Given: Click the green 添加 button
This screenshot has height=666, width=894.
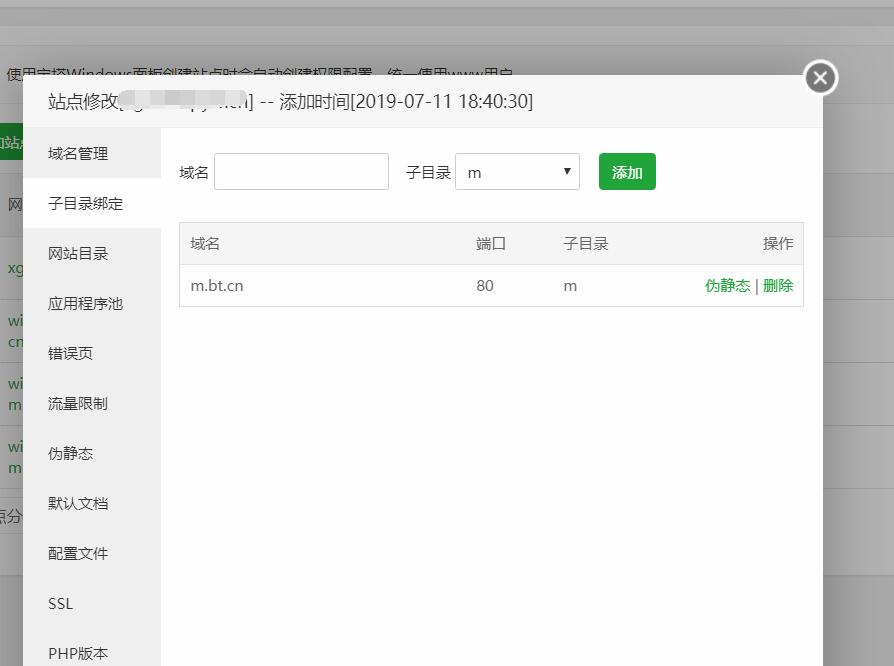Looking at the screenshot, I should point(627,172).
